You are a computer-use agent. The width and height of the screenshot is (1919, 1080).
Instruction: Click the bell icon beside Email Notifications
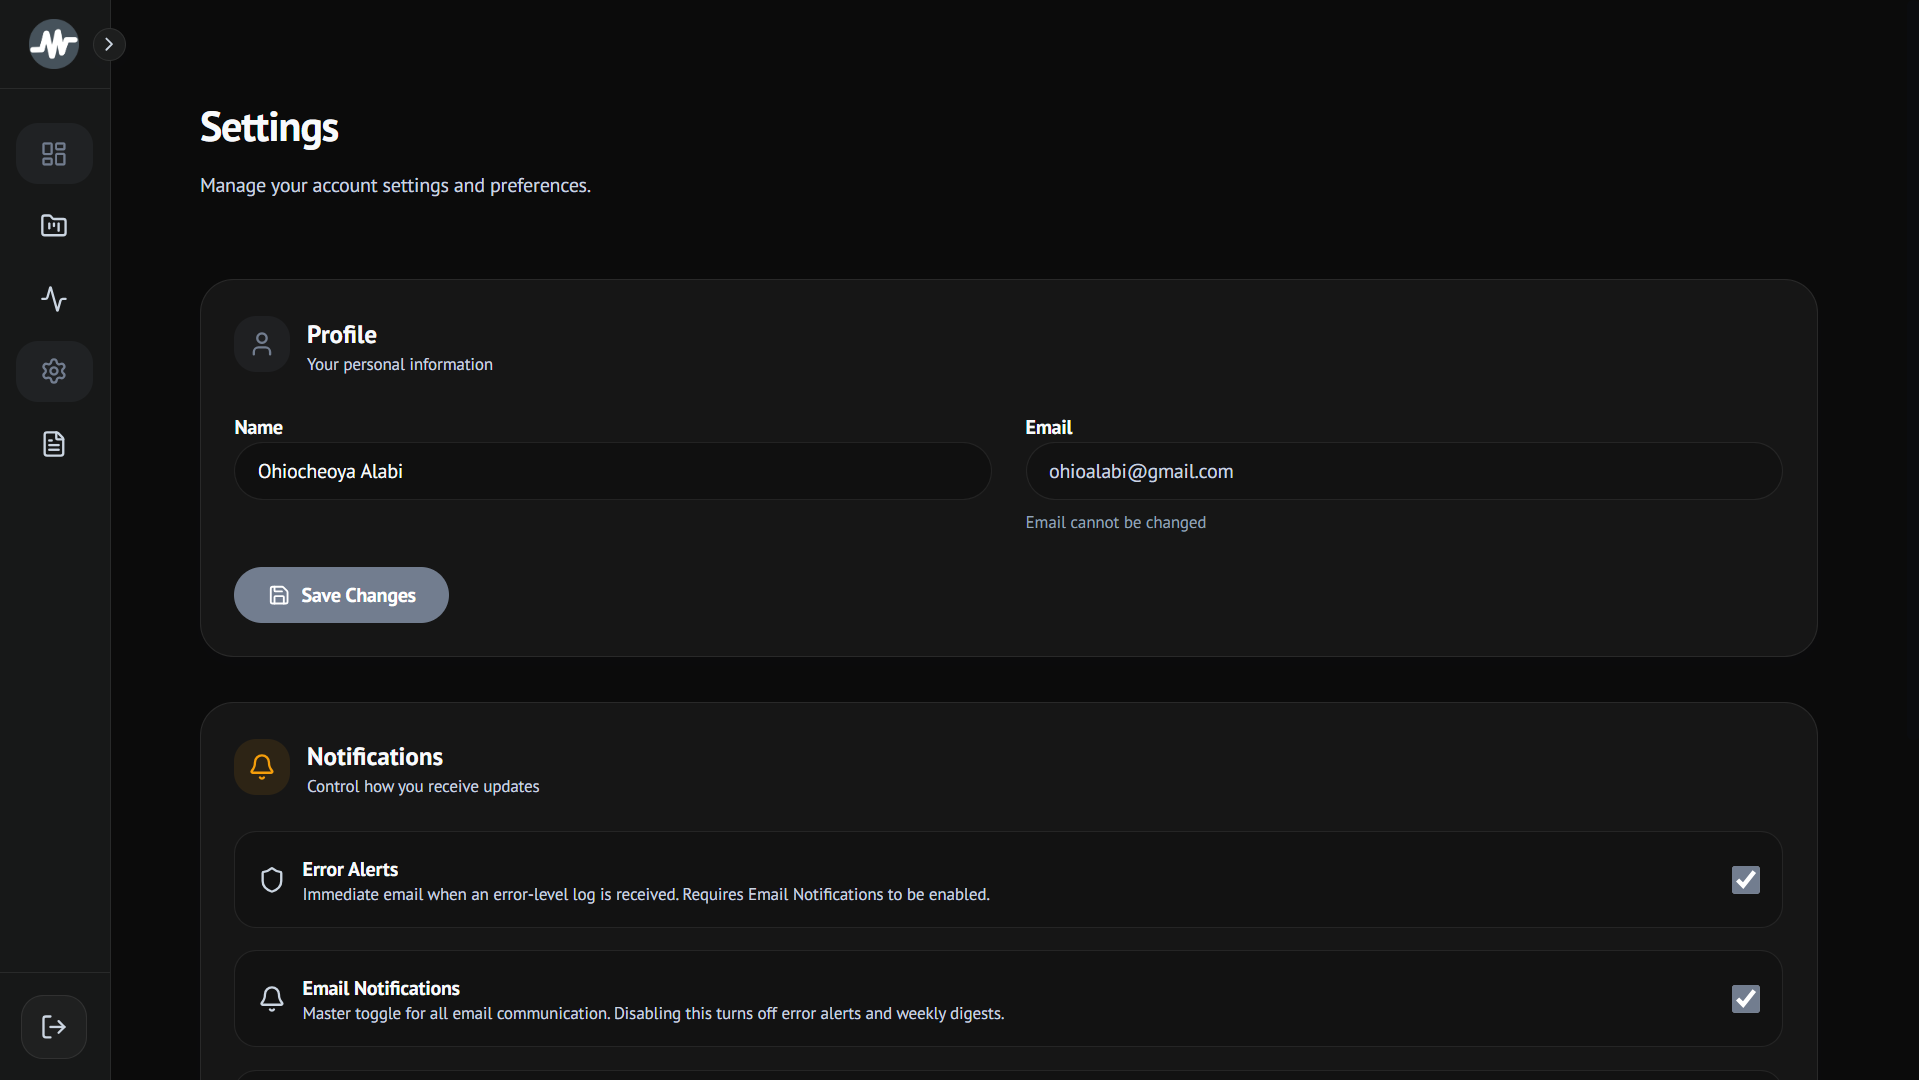(x=272, y=999)
